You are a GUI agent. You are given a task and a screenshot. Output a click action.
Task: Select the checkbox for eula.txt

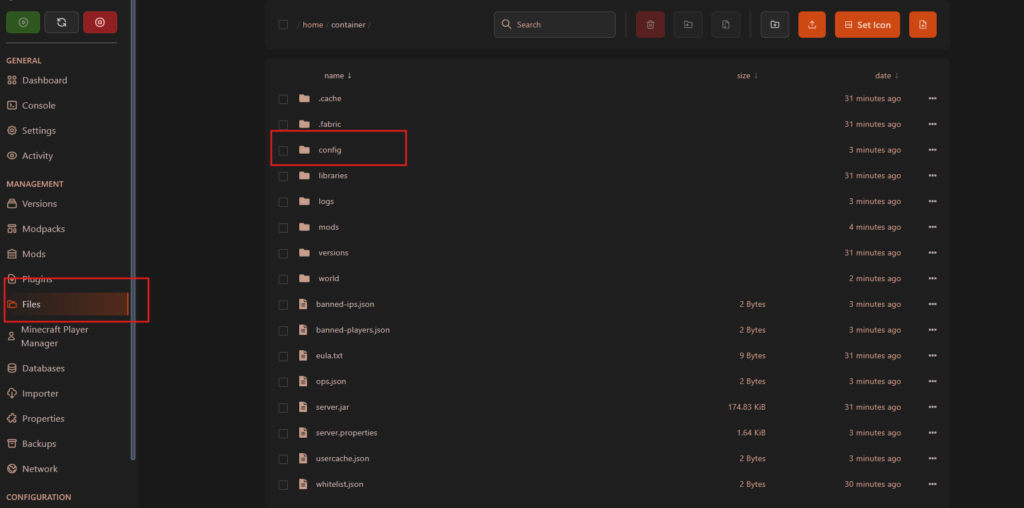283,356
